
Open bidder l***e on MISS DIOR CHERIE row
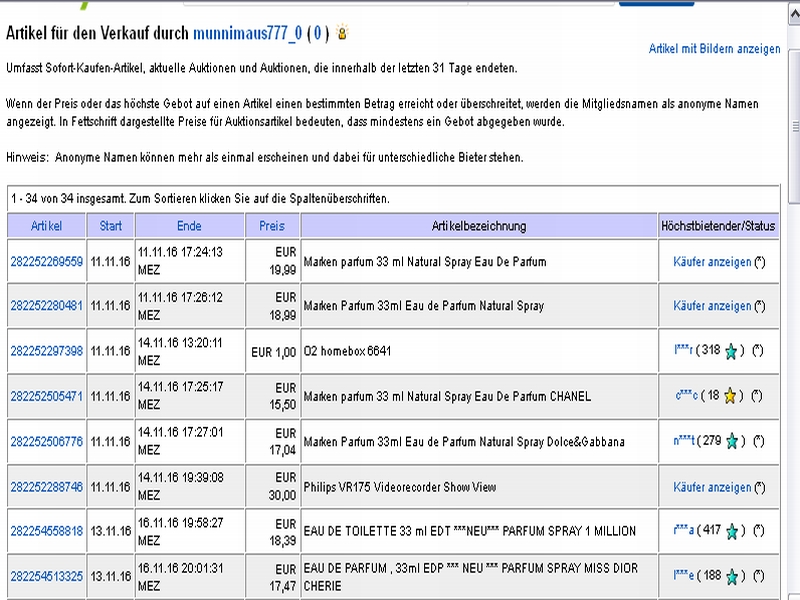684,576
